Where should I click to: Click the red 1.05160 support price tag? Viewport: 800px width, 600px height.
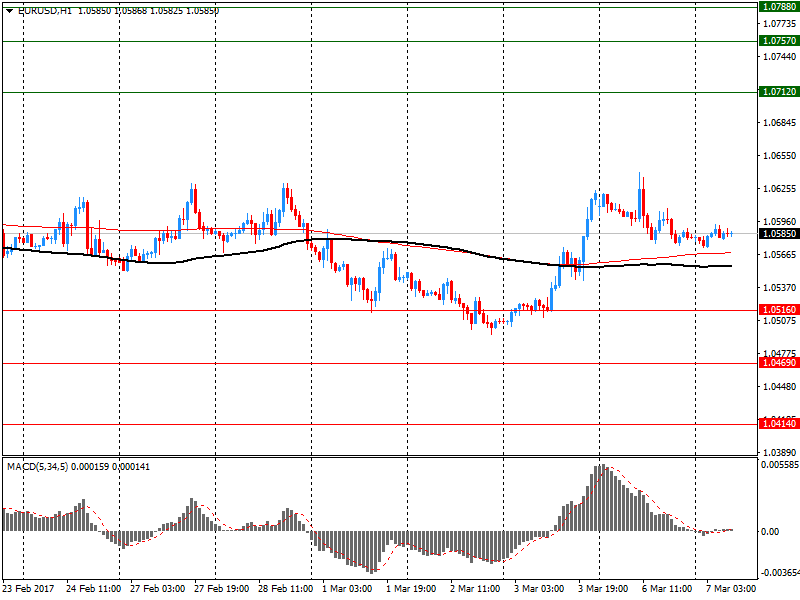click(x=779, y=310)
